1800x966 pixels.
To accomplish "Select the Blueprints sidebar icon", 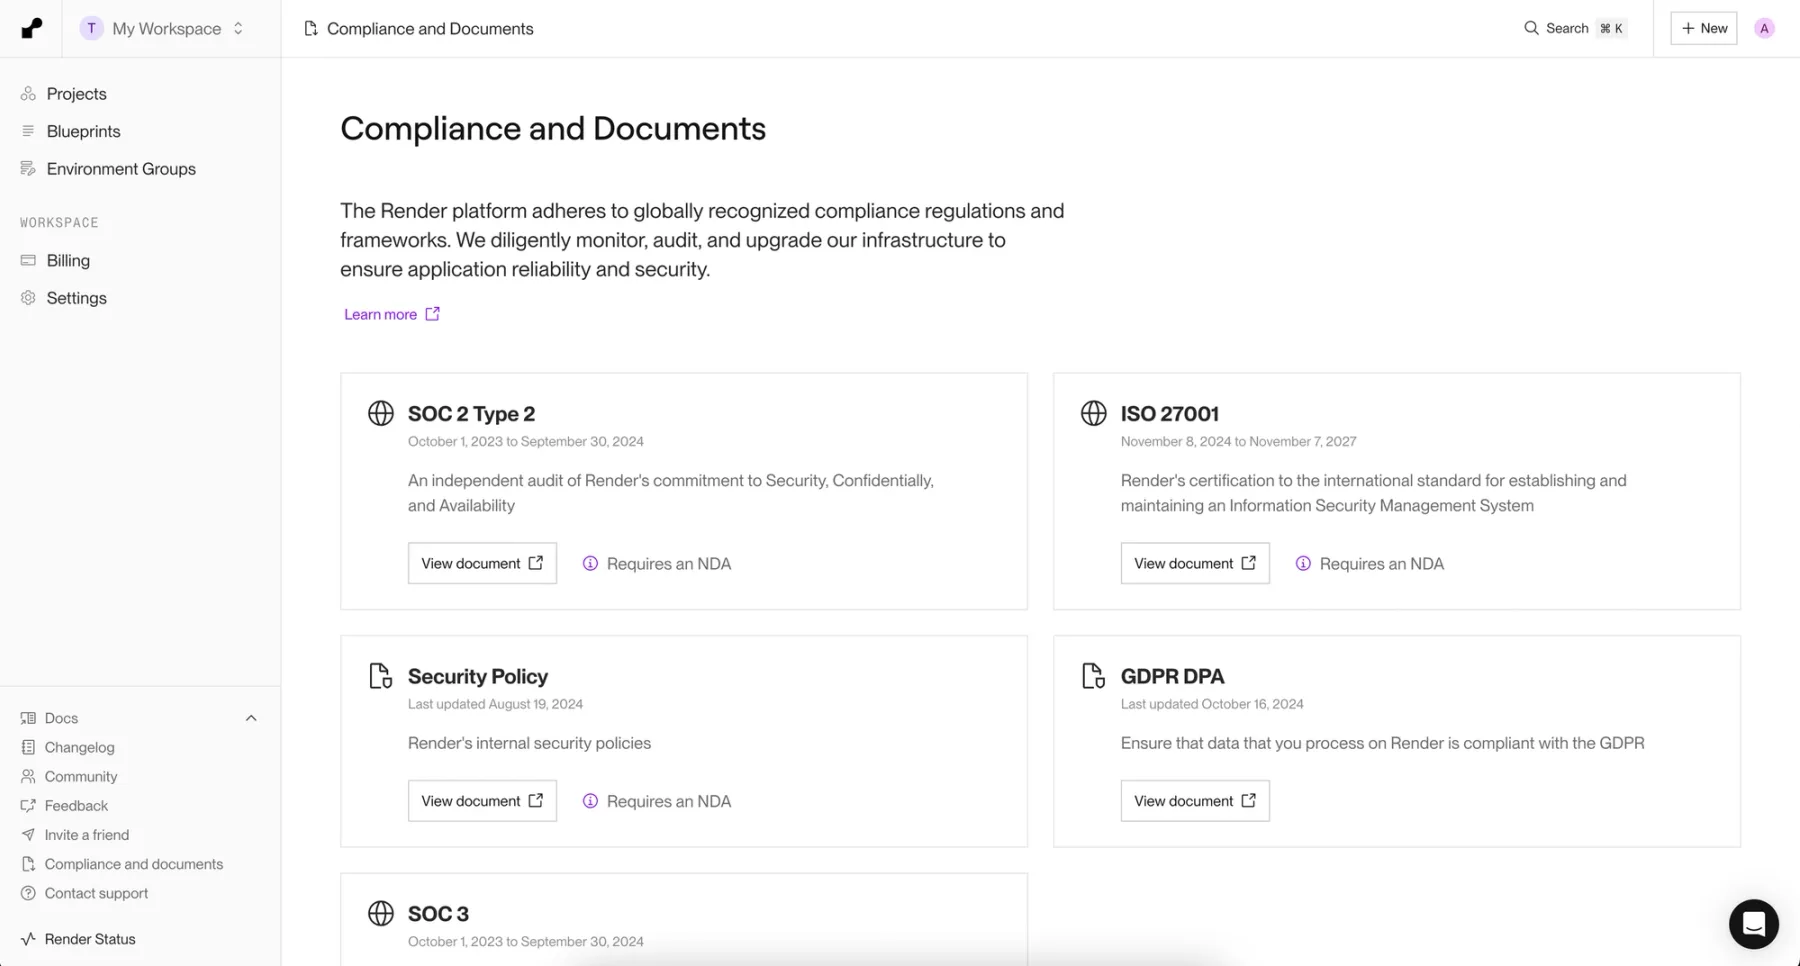I will pos(28,131).
